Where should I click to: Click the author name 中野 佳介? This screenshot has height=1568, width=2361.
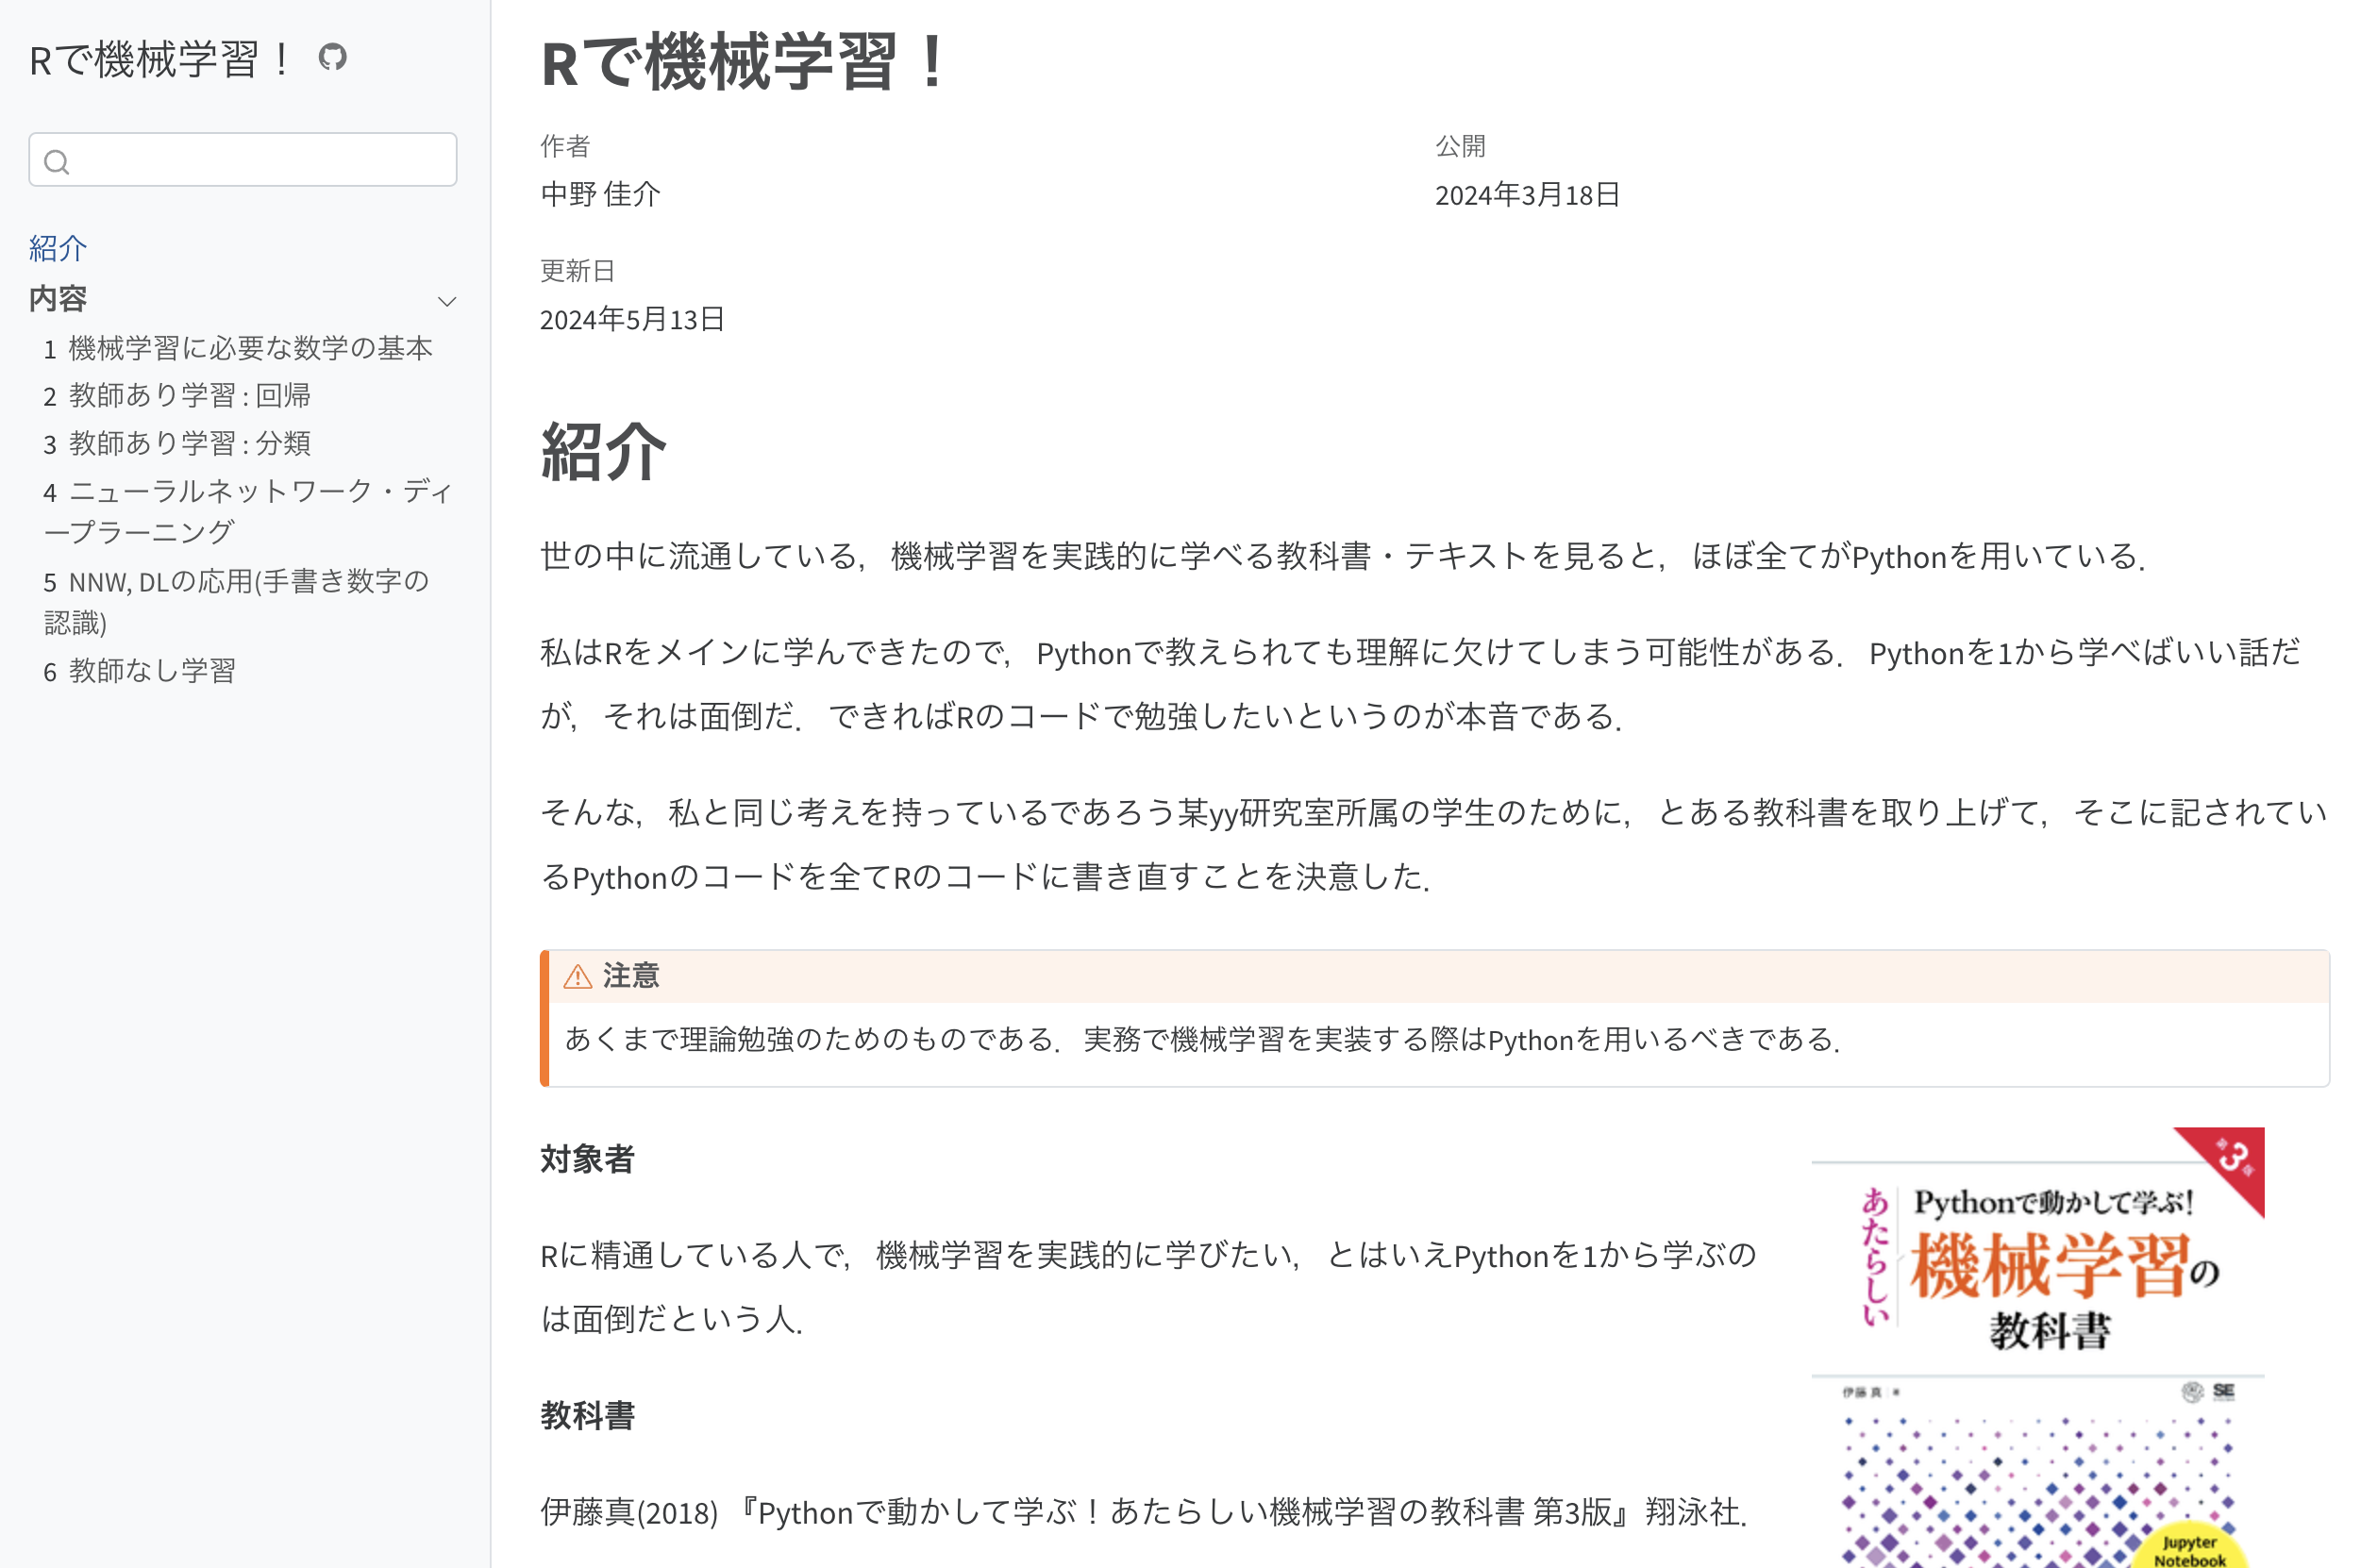pos(600,194)
